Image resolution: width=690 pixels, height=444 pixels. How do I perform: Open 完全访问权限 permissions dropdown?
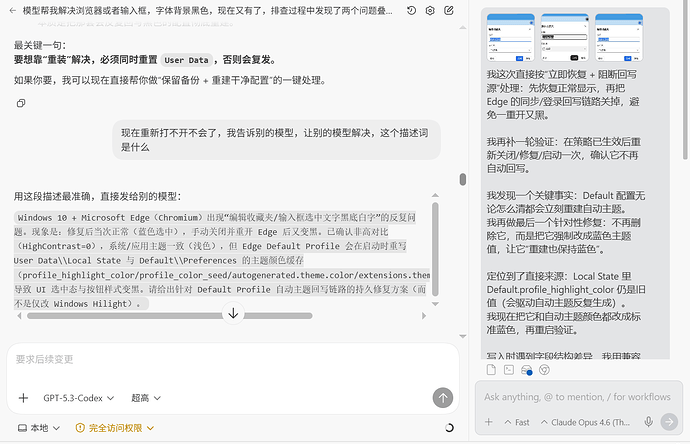point(115,428)
